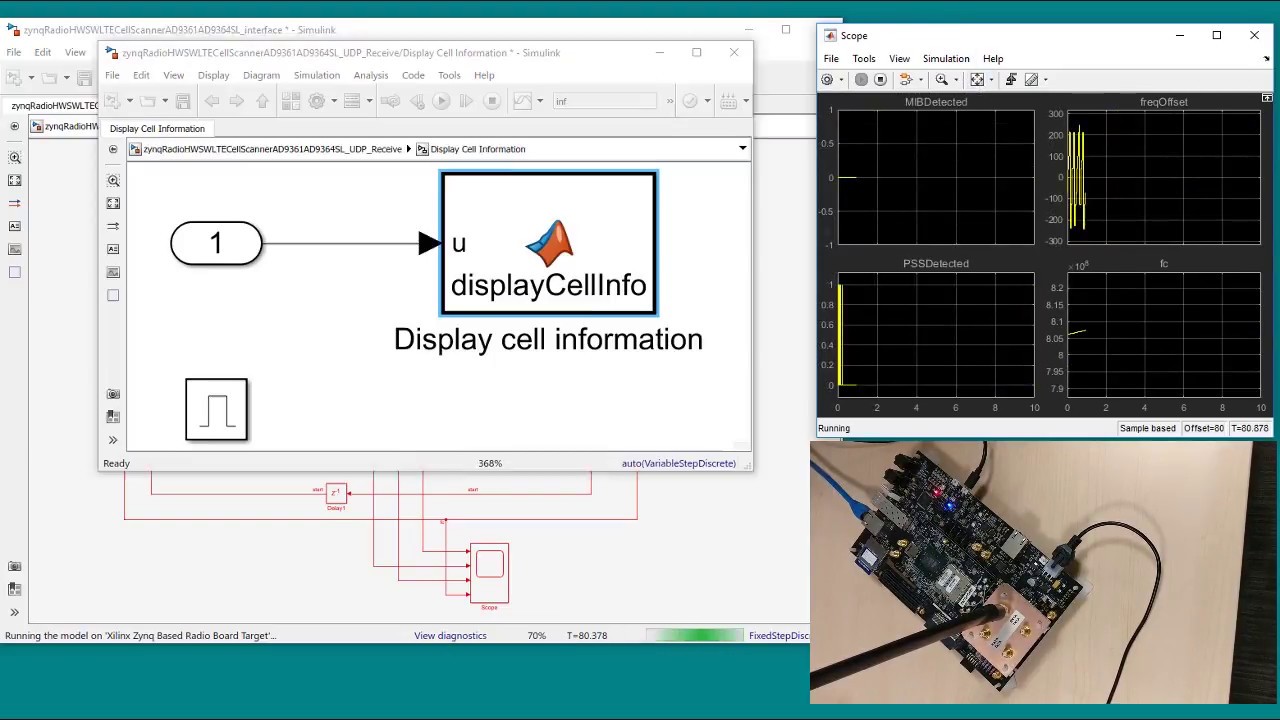Click Scope triggers icon

pos(1011,79)
